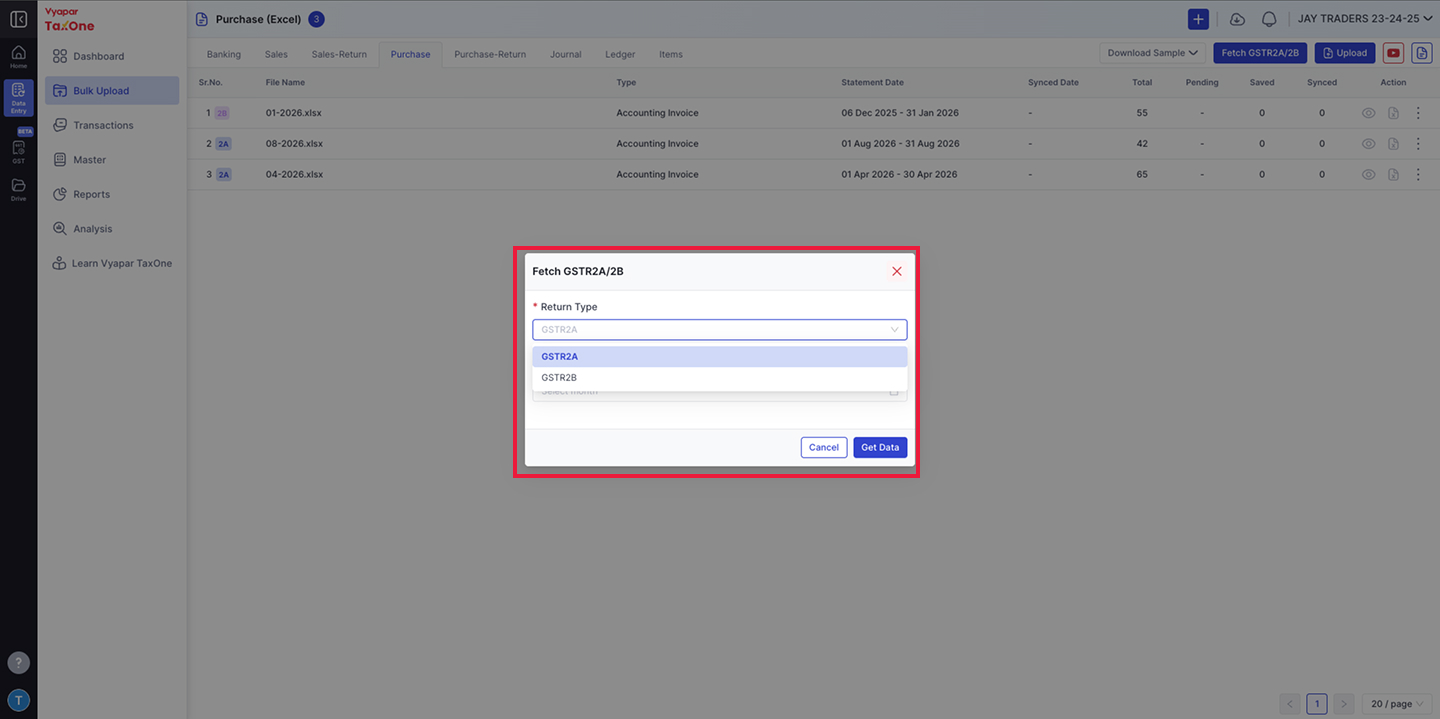Close the Fetch GSTR2A/2B dialog
Screen dimensions: 1440x719
pyautogui.click(x=896, y=271)
